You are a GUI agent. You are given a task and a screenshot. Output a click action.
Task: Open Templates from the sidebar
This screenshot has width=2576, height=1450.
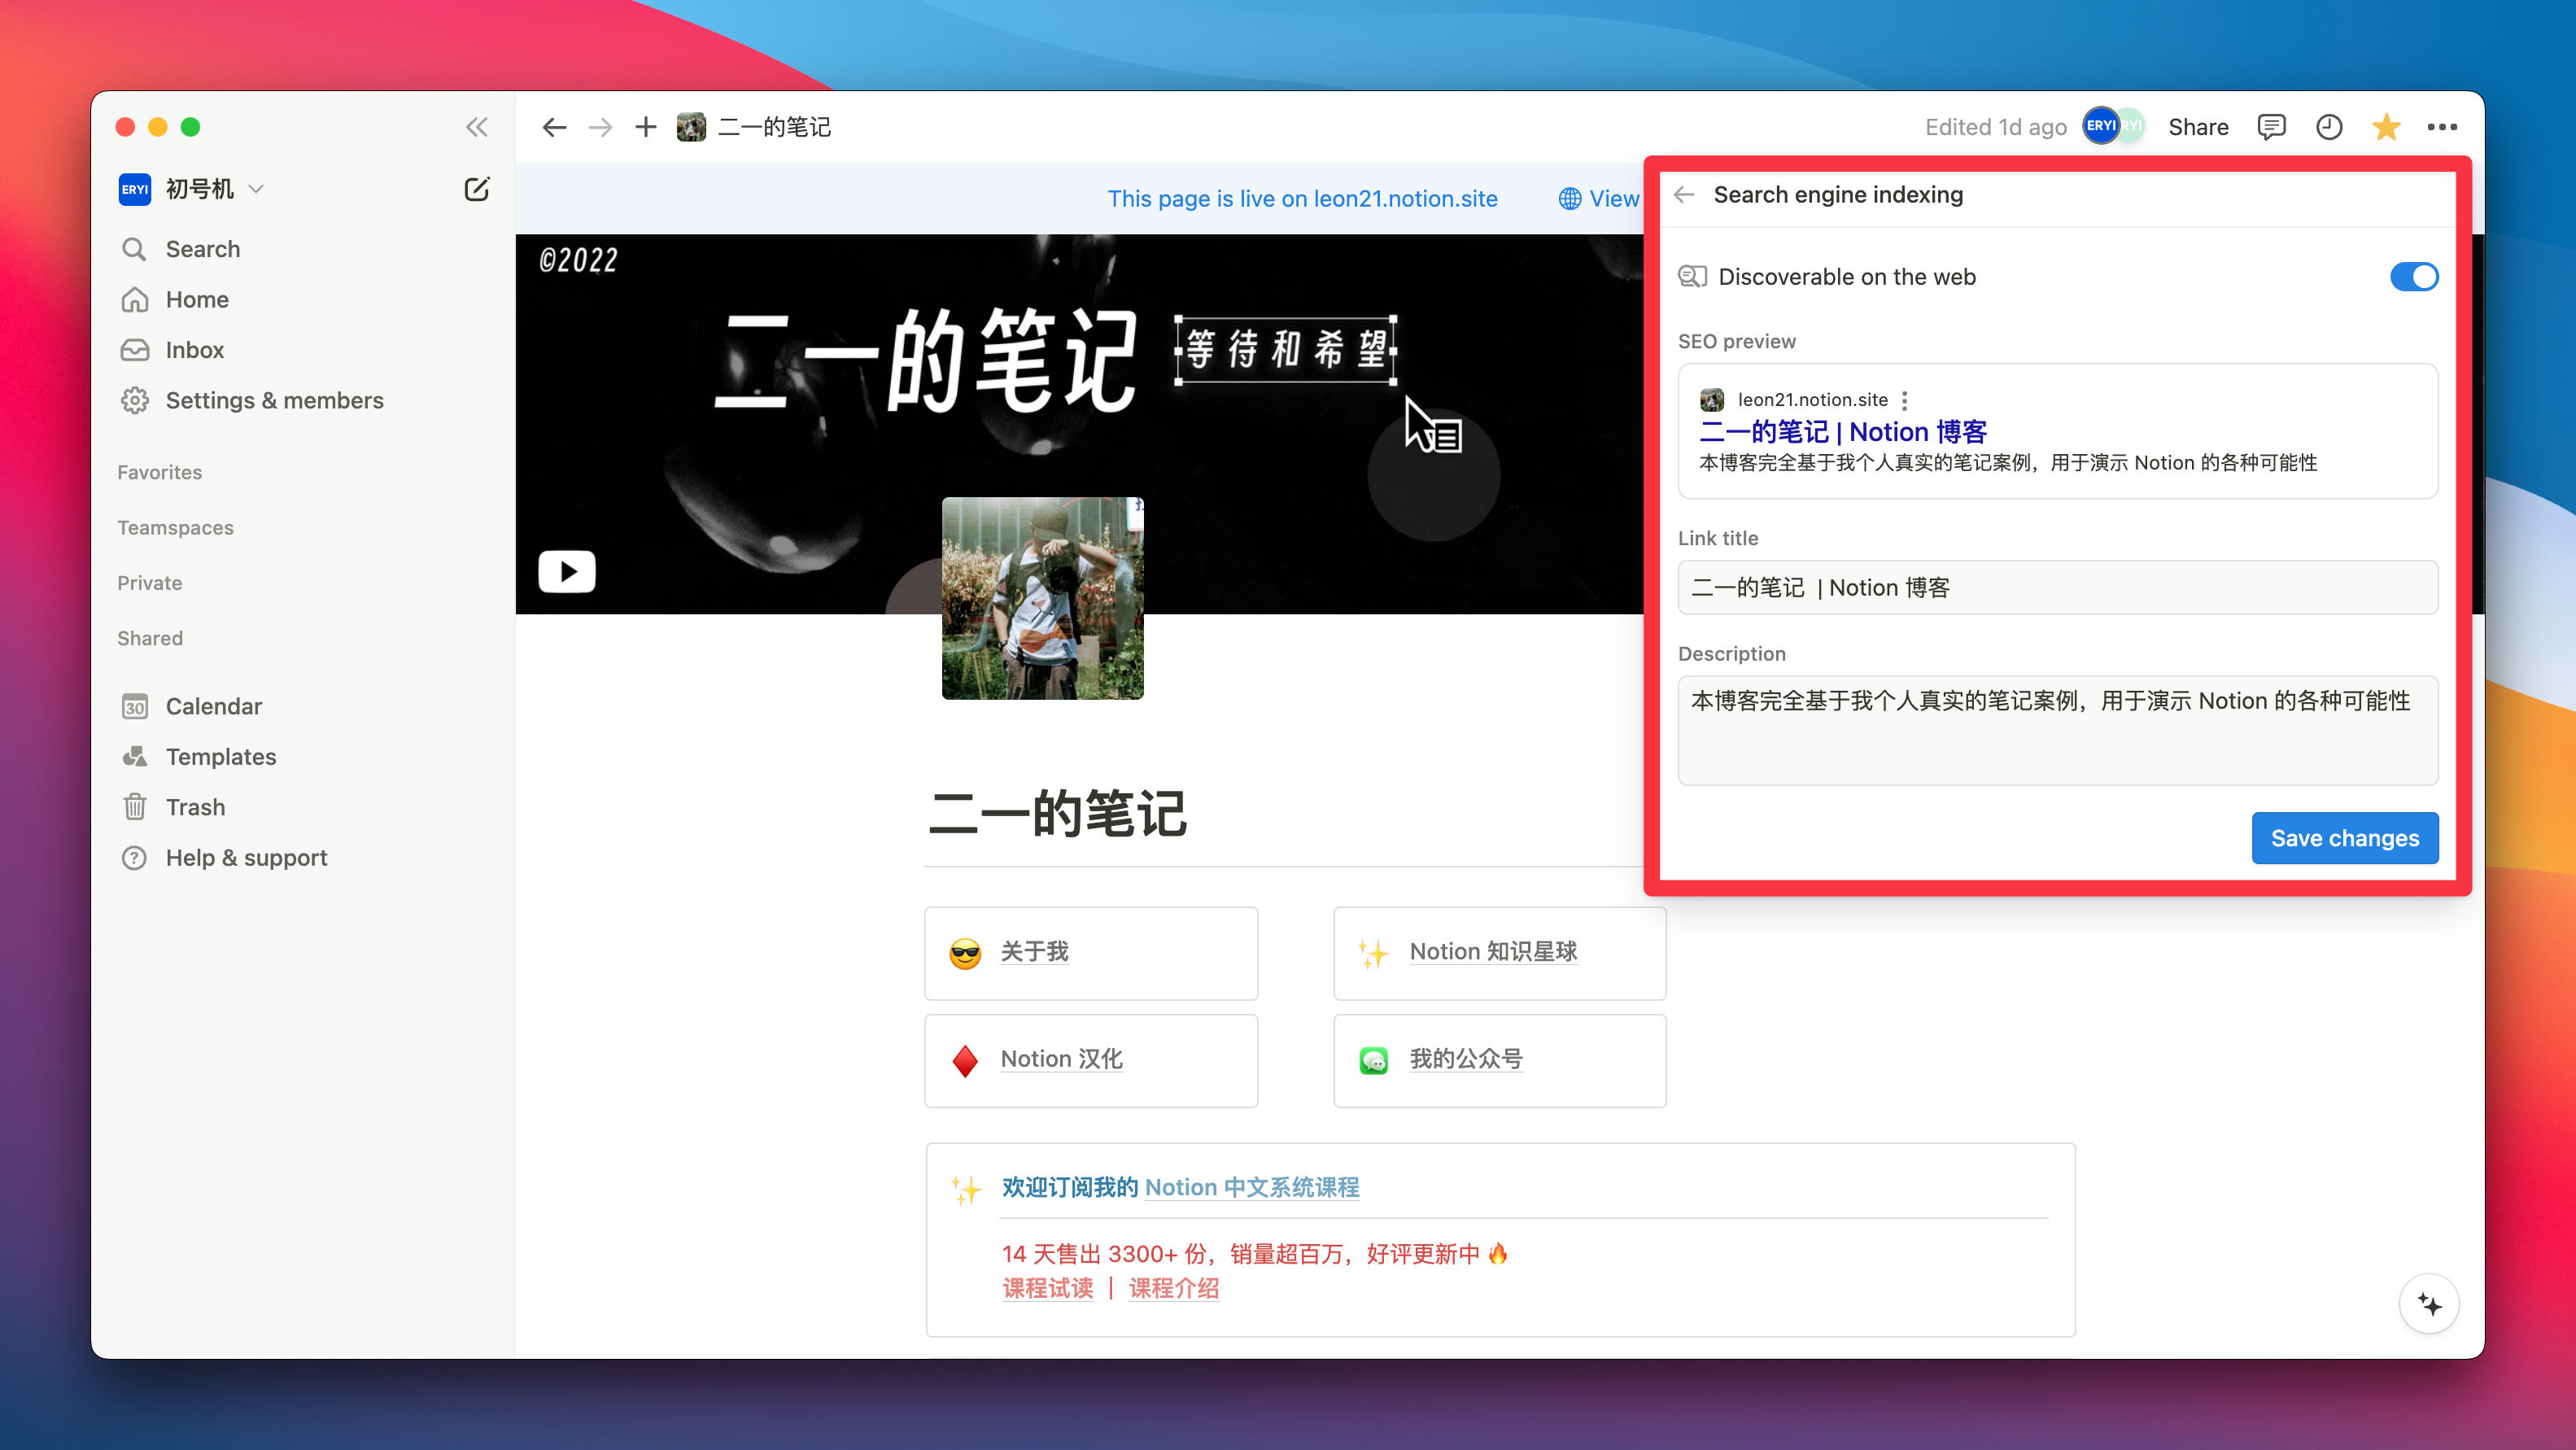220,757
